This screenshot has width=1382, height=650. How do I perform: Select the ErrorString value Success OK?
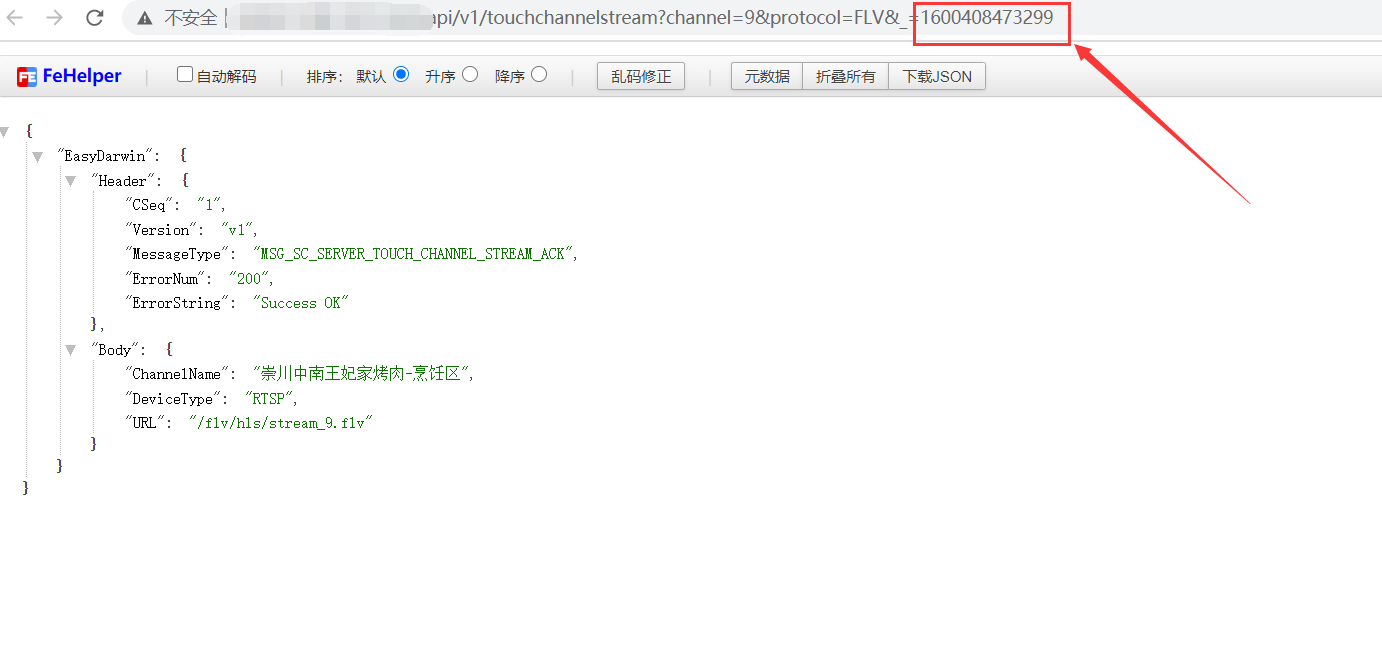[x=300, y=303]
